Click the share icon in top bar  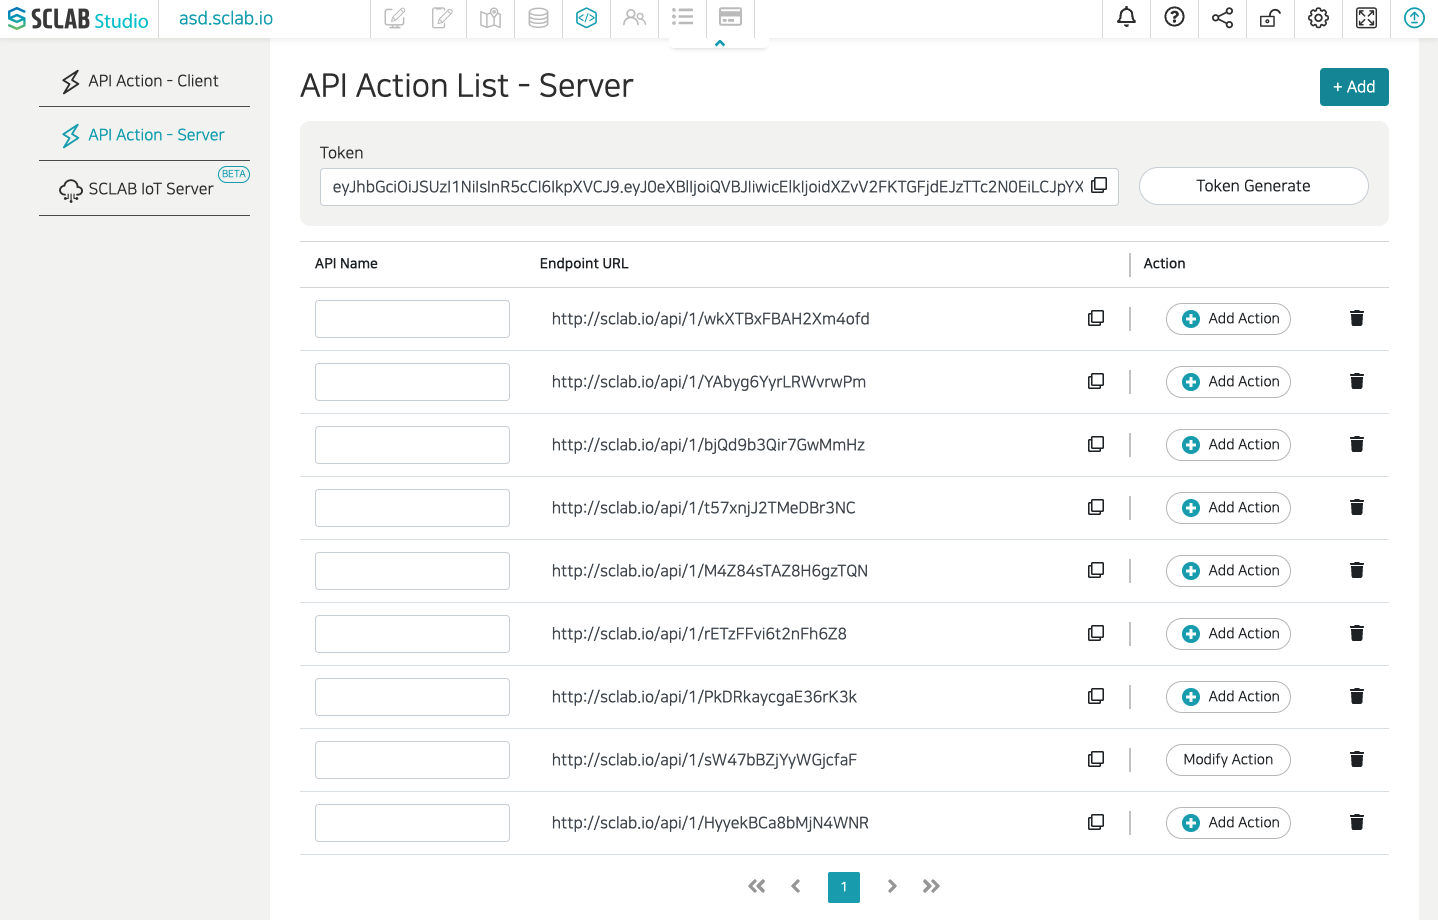(x=1222, y=17)
